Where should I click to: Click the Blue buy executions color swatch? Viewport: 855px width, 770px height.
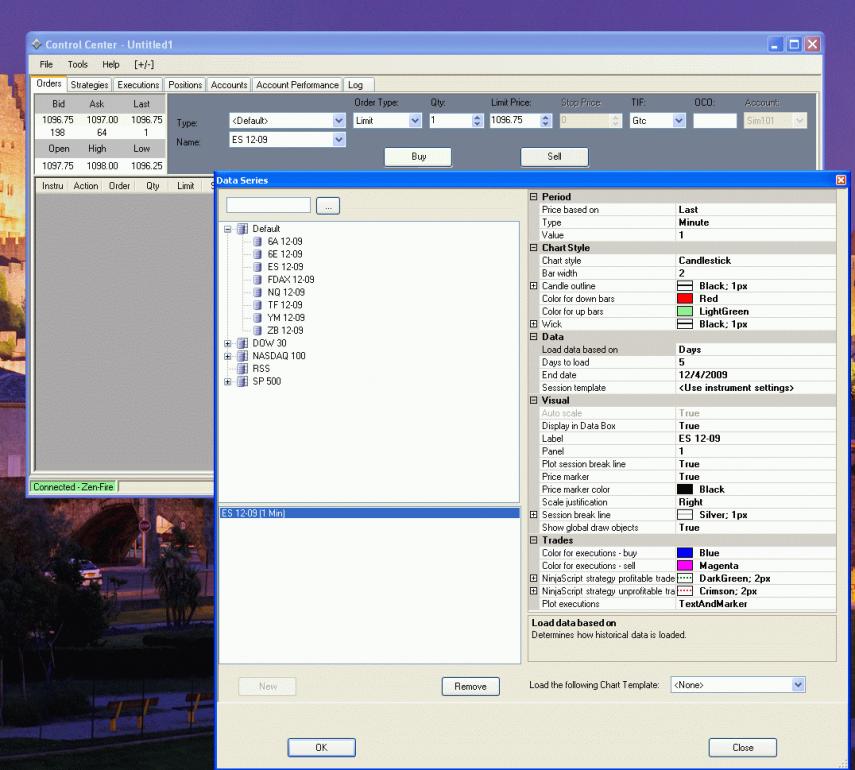click(x=685, y=553)
